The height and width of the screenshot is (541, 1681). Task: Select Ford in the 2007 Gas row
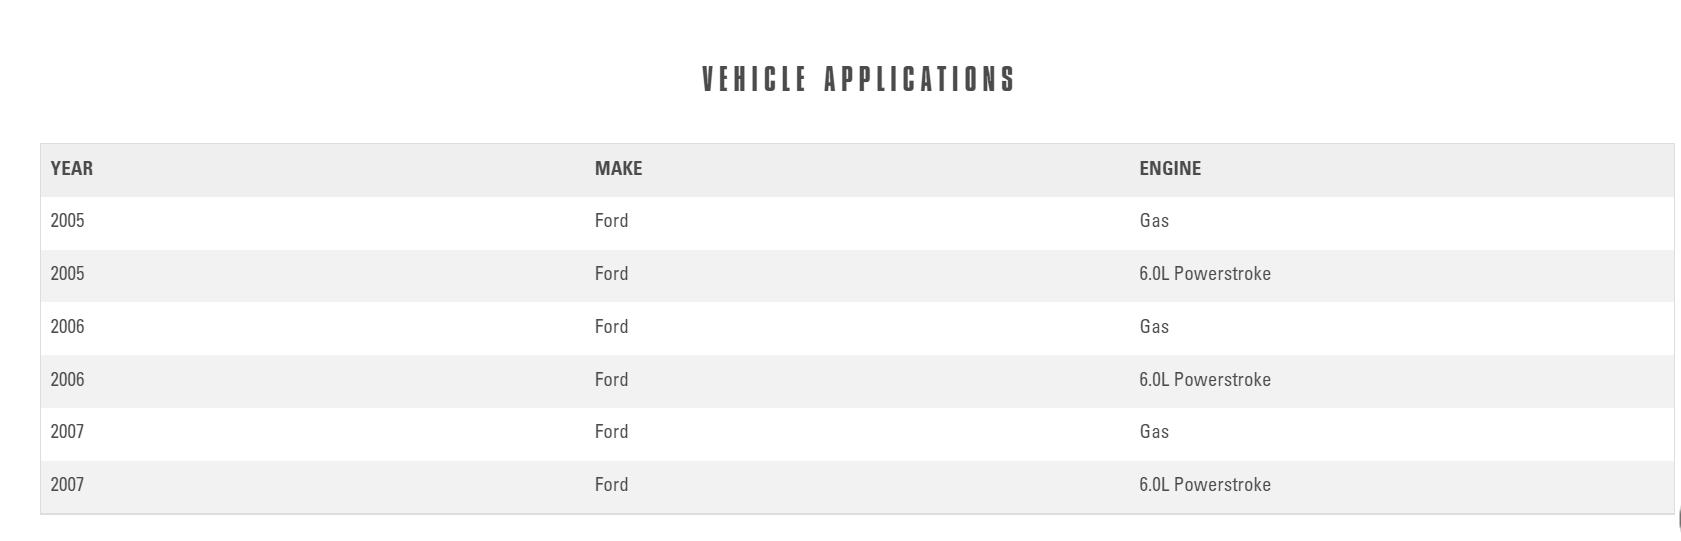point(611,432)
